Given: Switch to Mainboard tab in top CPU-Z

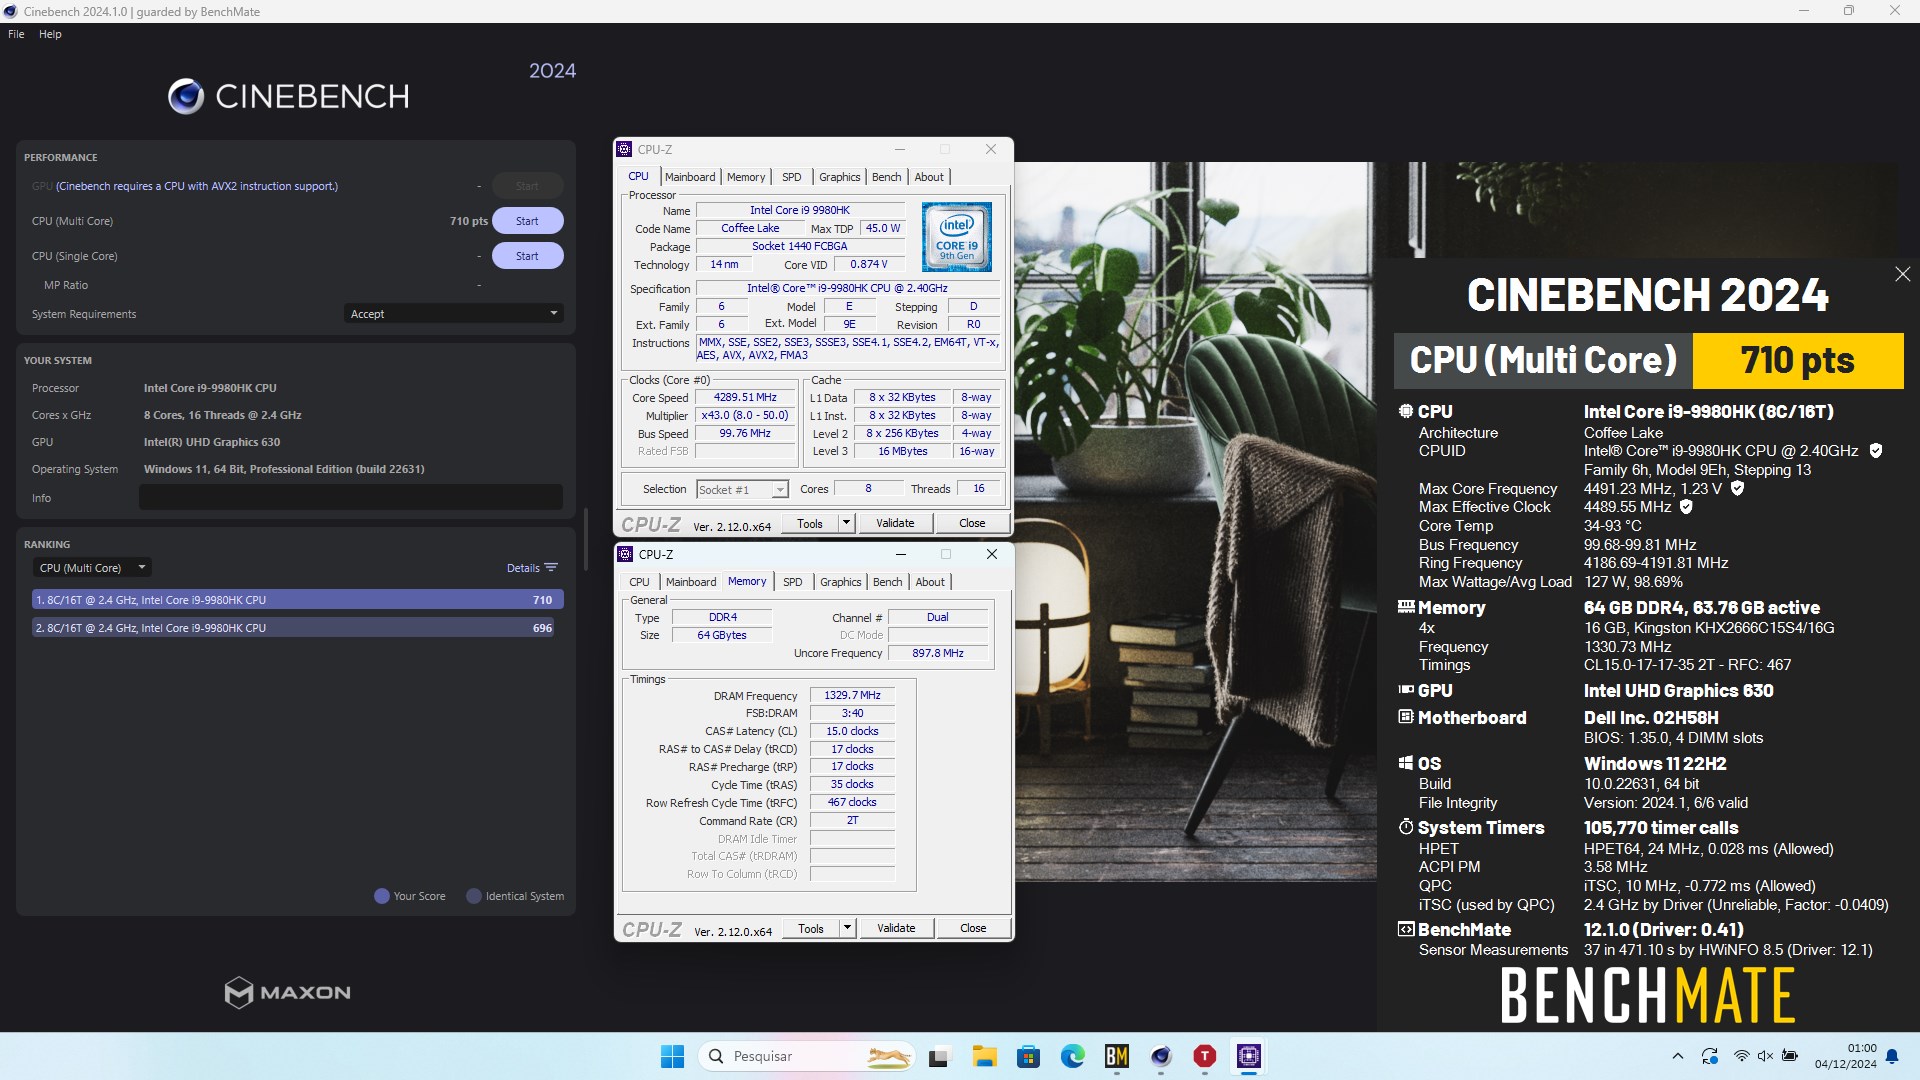Looking at the screenshot, I should [x=690, y=177].
